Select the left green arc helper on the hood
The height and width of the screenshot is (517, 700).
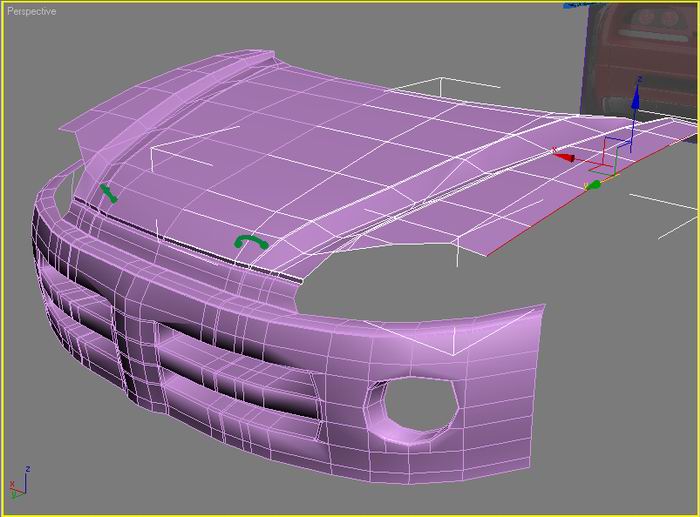point(108,193)
